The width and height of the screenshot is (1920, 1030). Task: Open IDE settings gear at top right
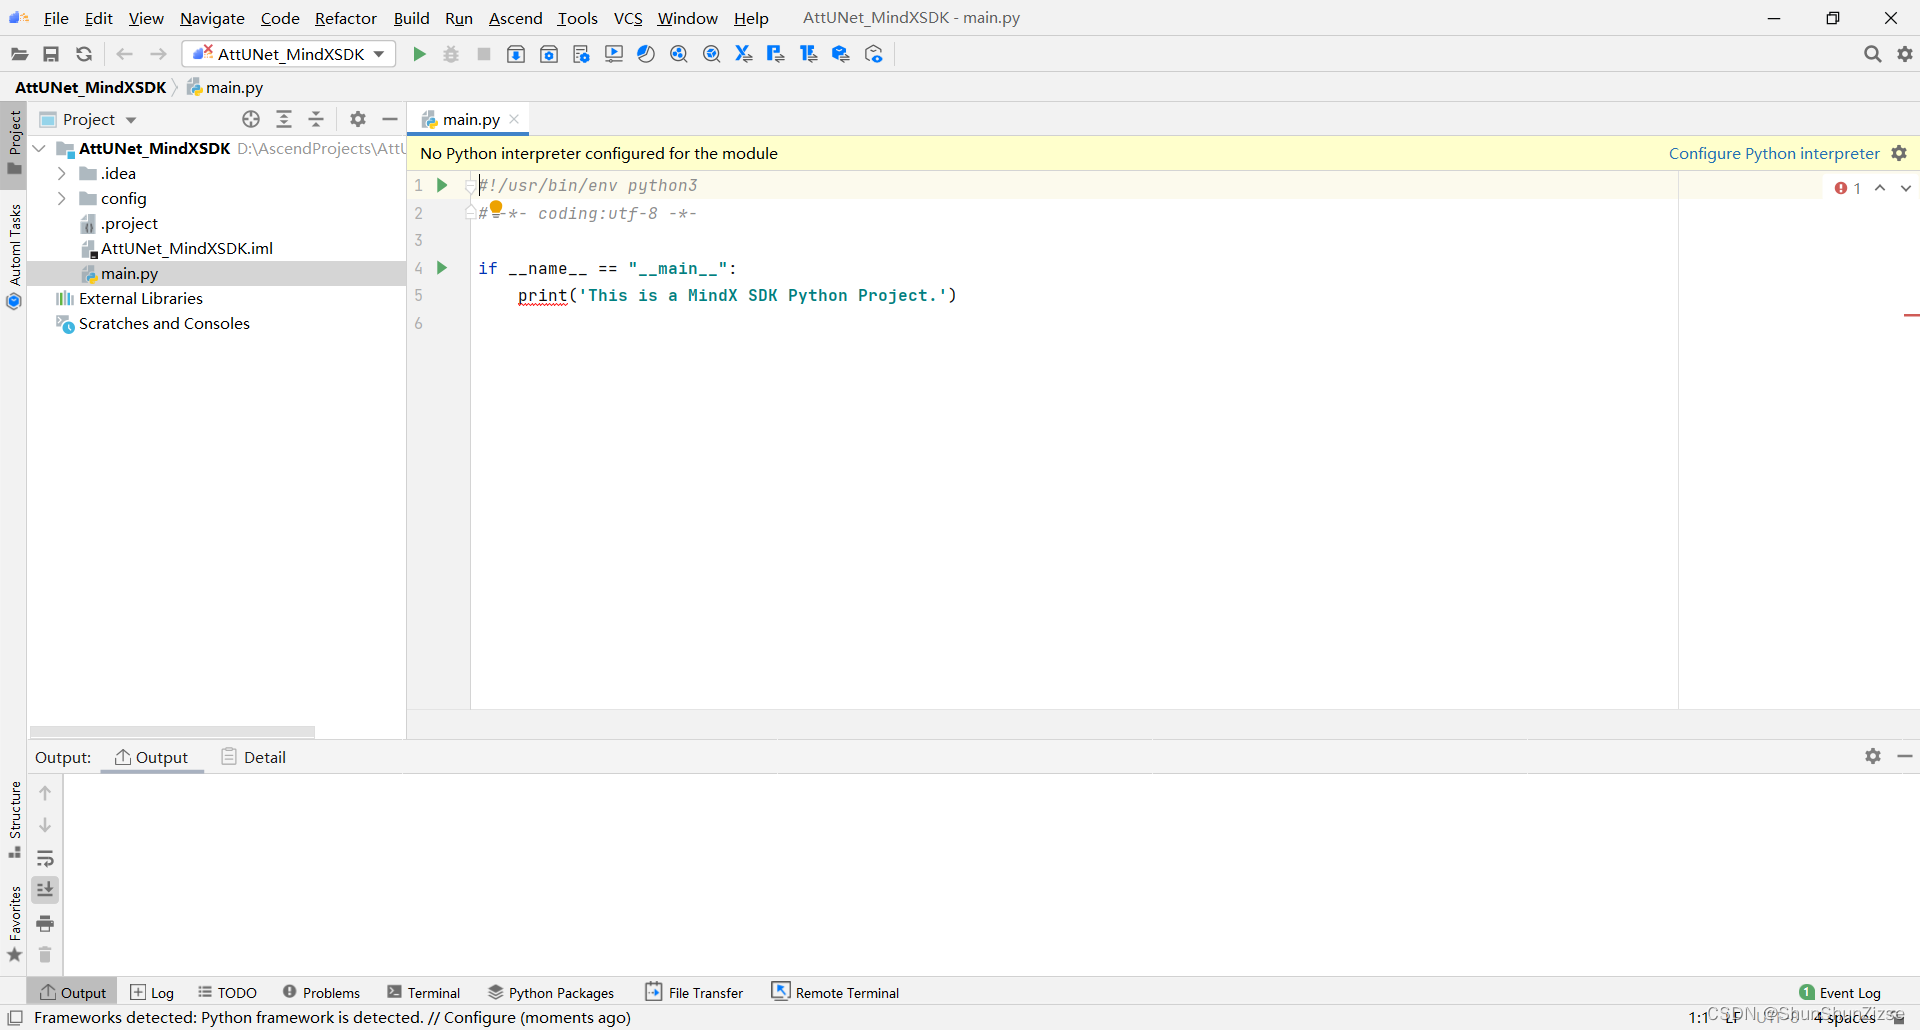tap(1905, 54)
